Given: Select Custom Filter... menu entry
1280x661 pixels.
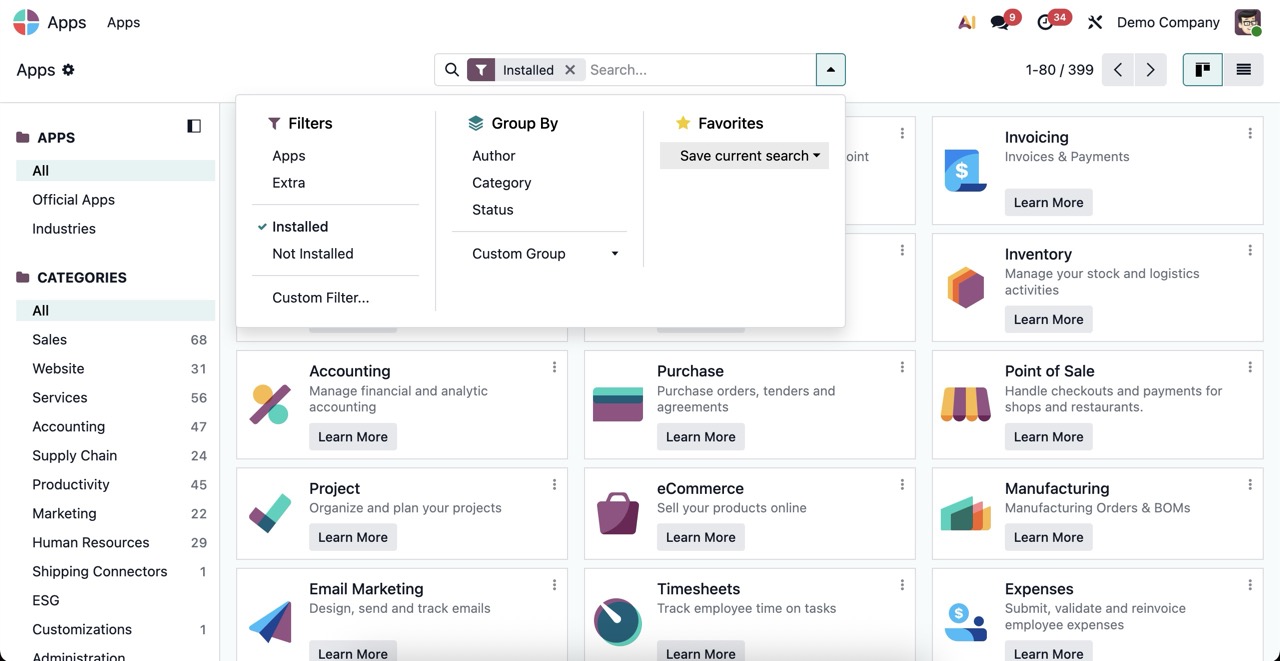Looking at the screenshot, I should point(320,298).
